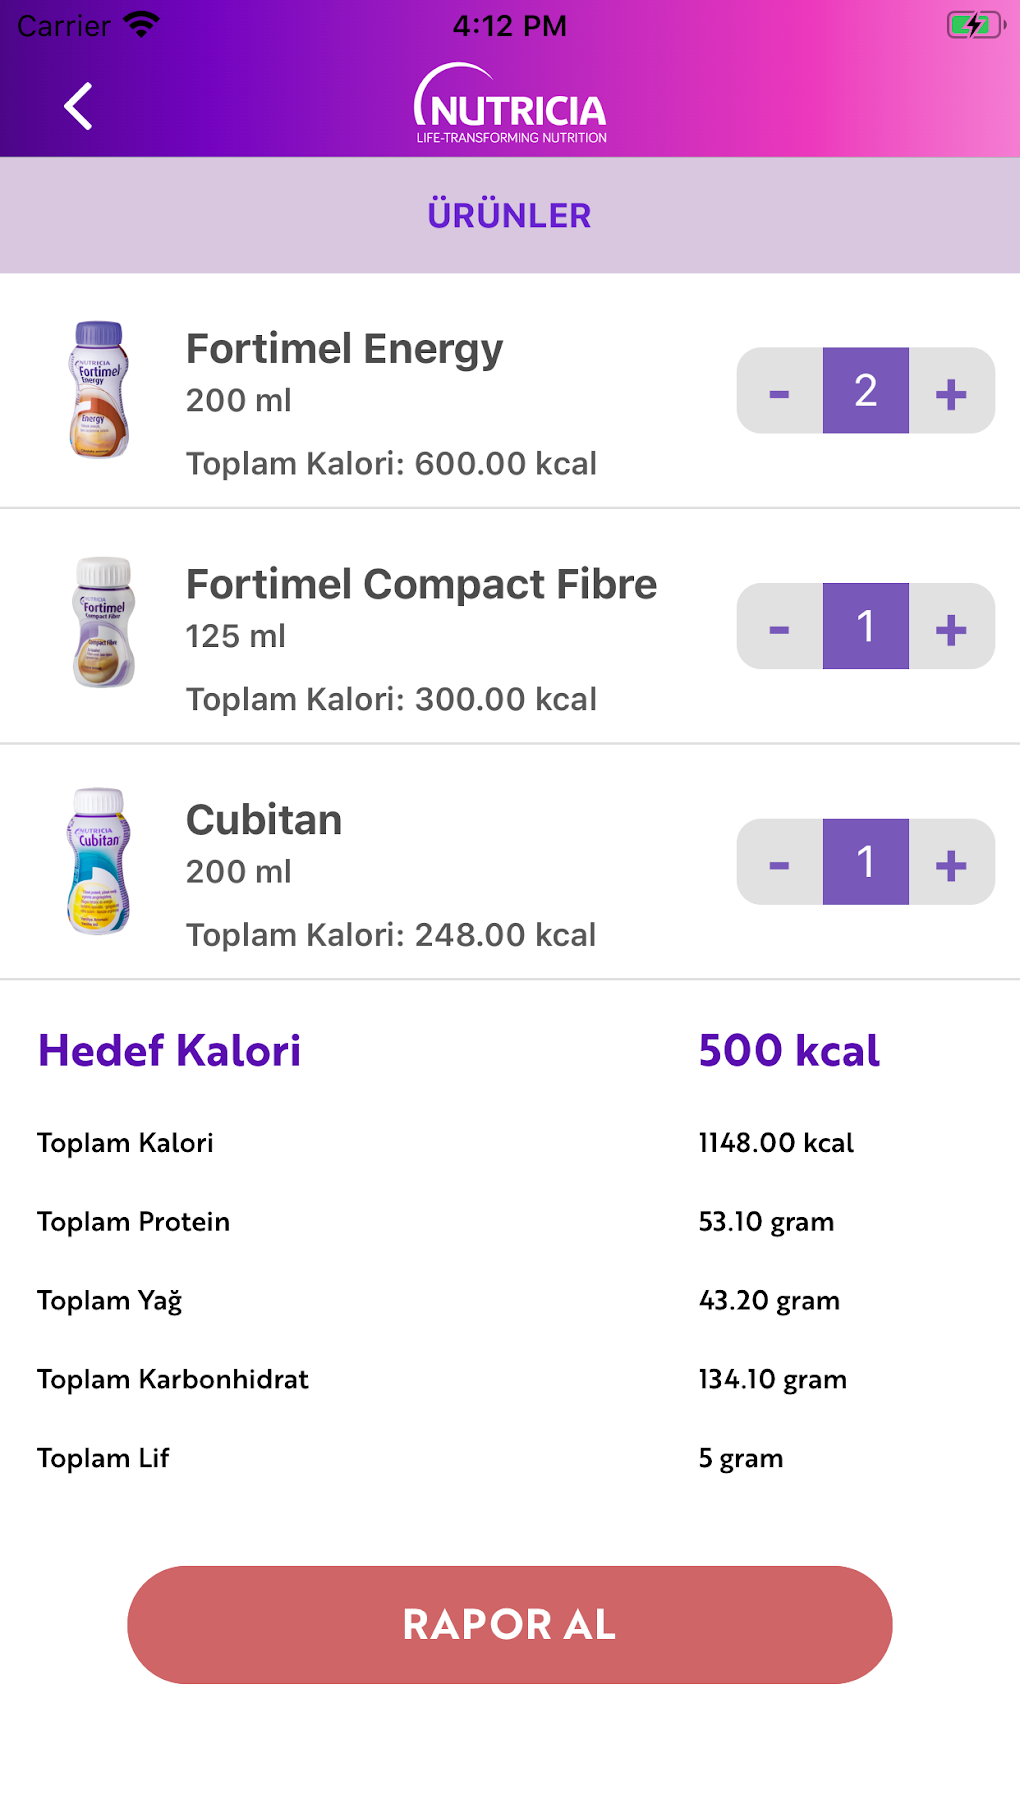Viewport: 1020px width, 1813px height.
Task: Tap the Hedef Kalori 500 kcal value
Action: pyautogui.click(x=788, y=1051)
